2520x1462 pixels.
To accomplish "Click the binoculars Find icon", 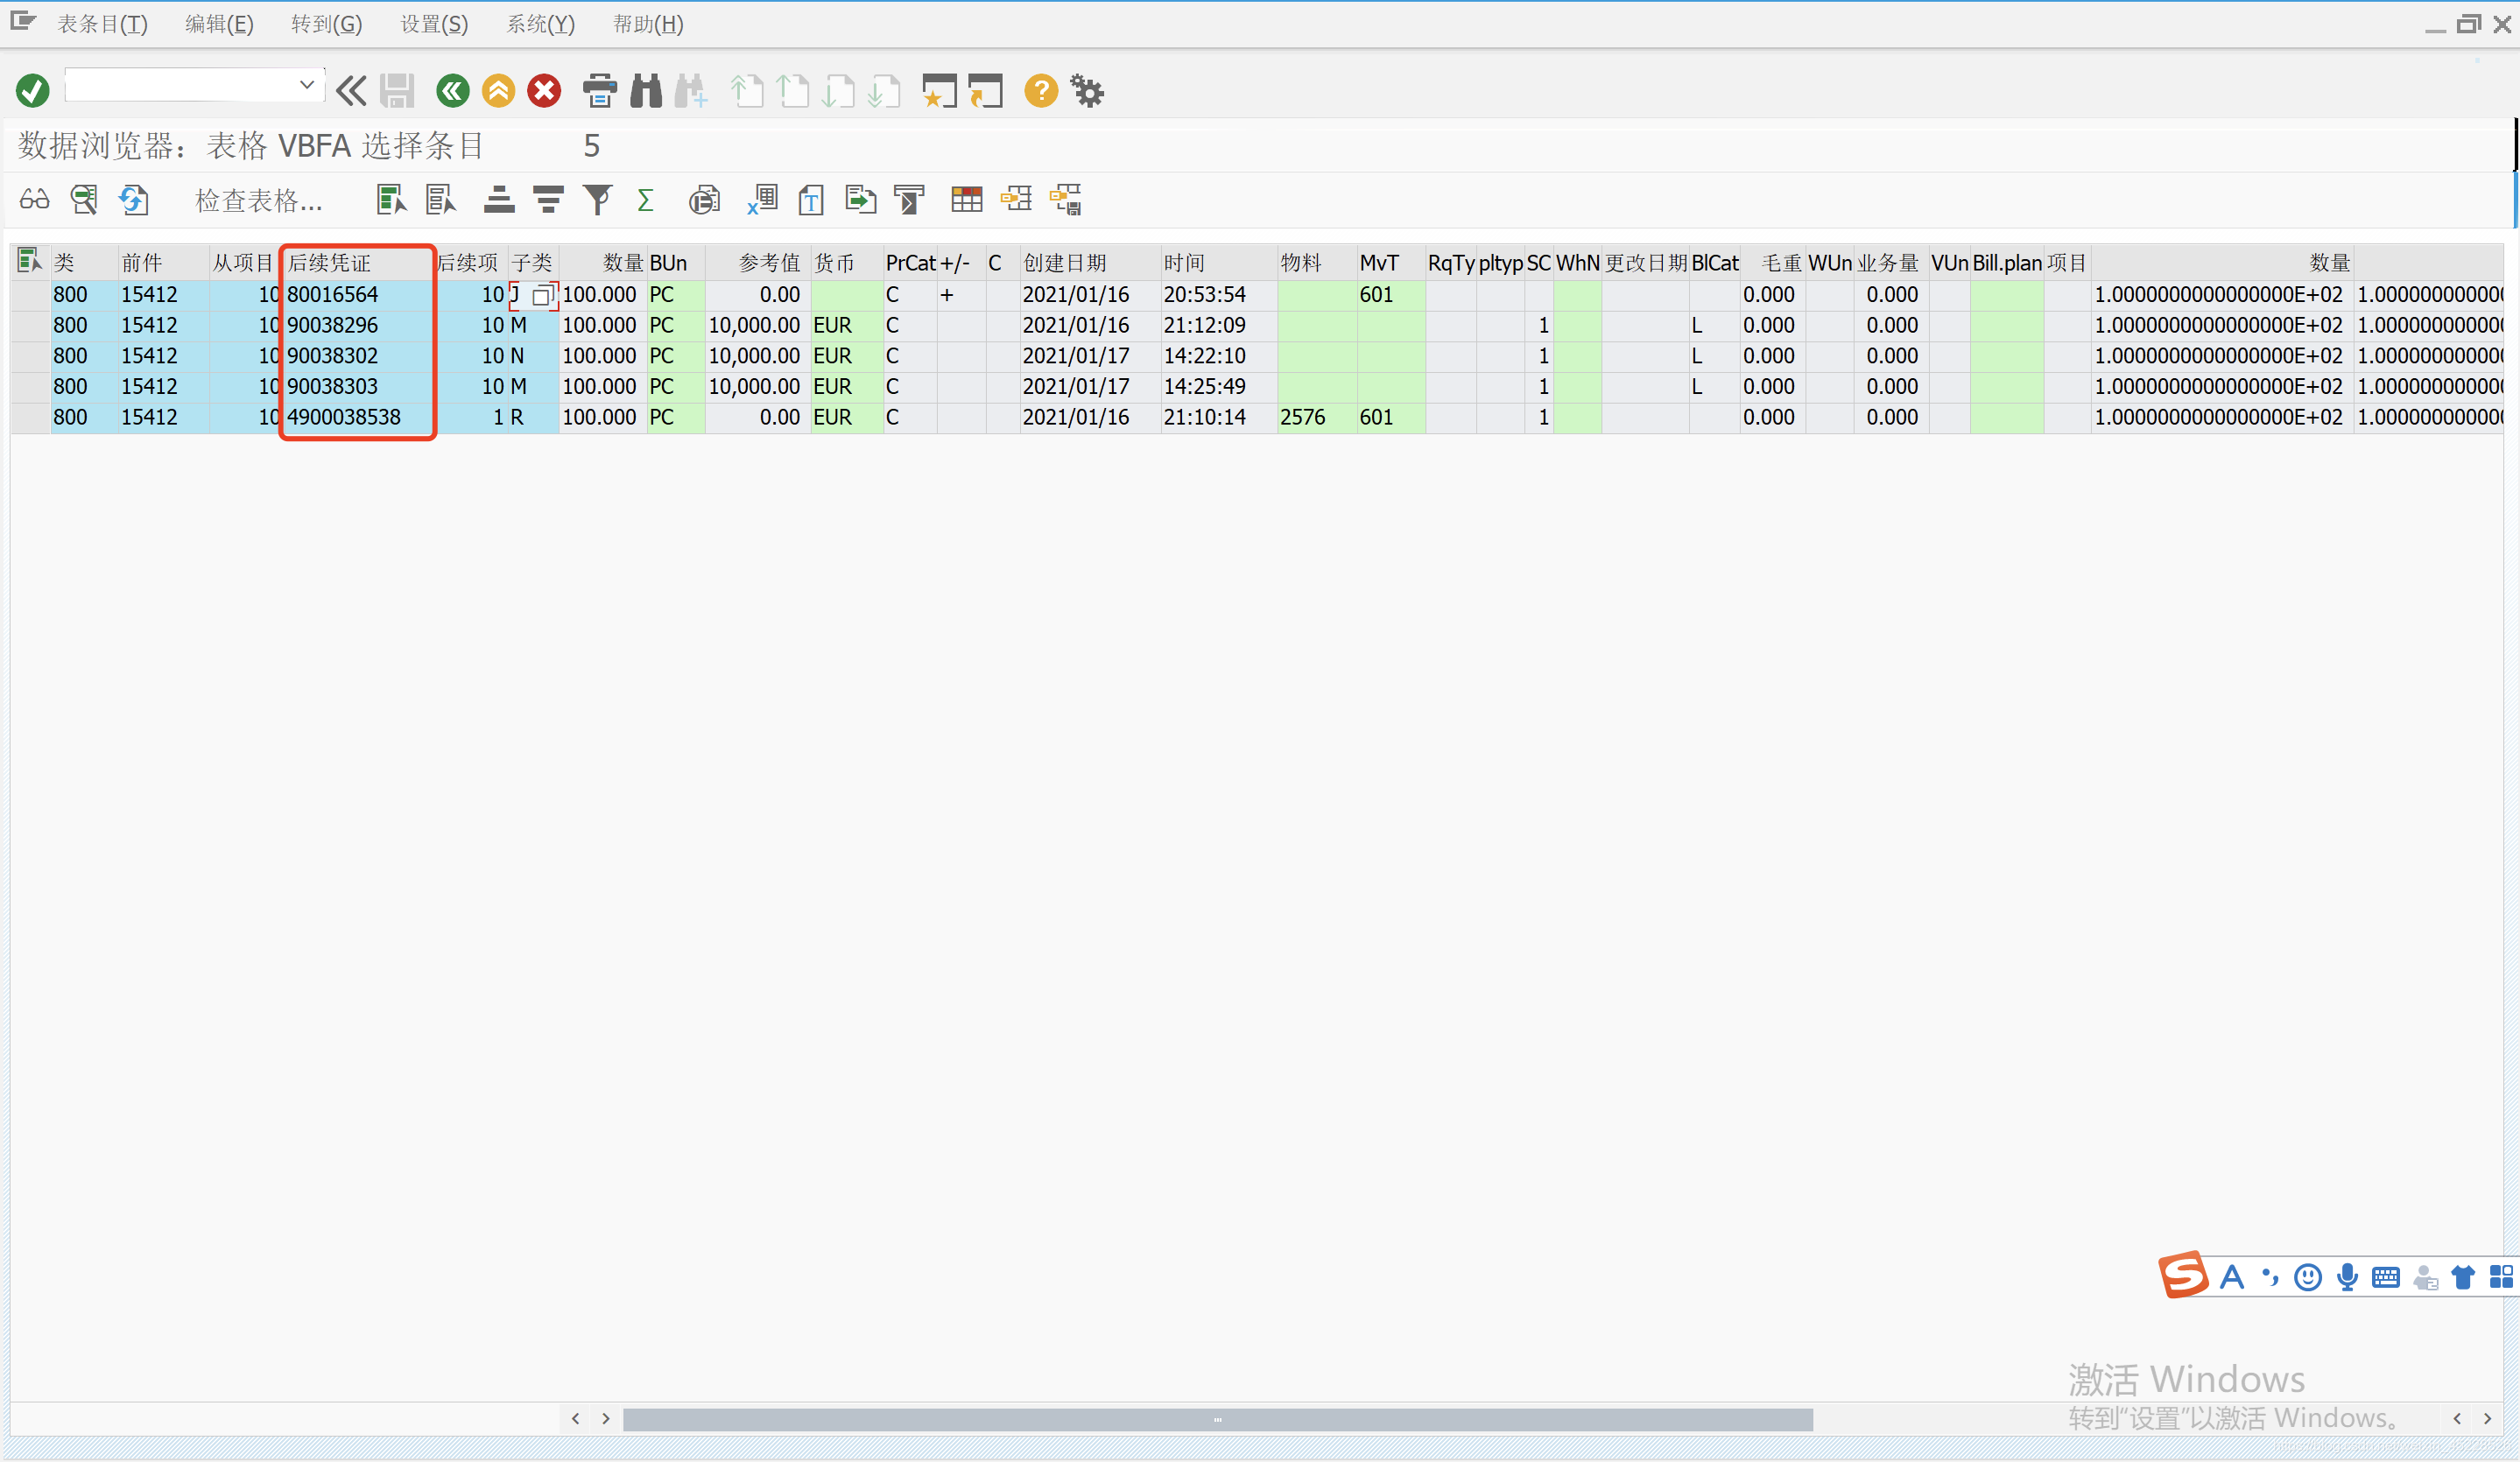I will tap(646, 91).
